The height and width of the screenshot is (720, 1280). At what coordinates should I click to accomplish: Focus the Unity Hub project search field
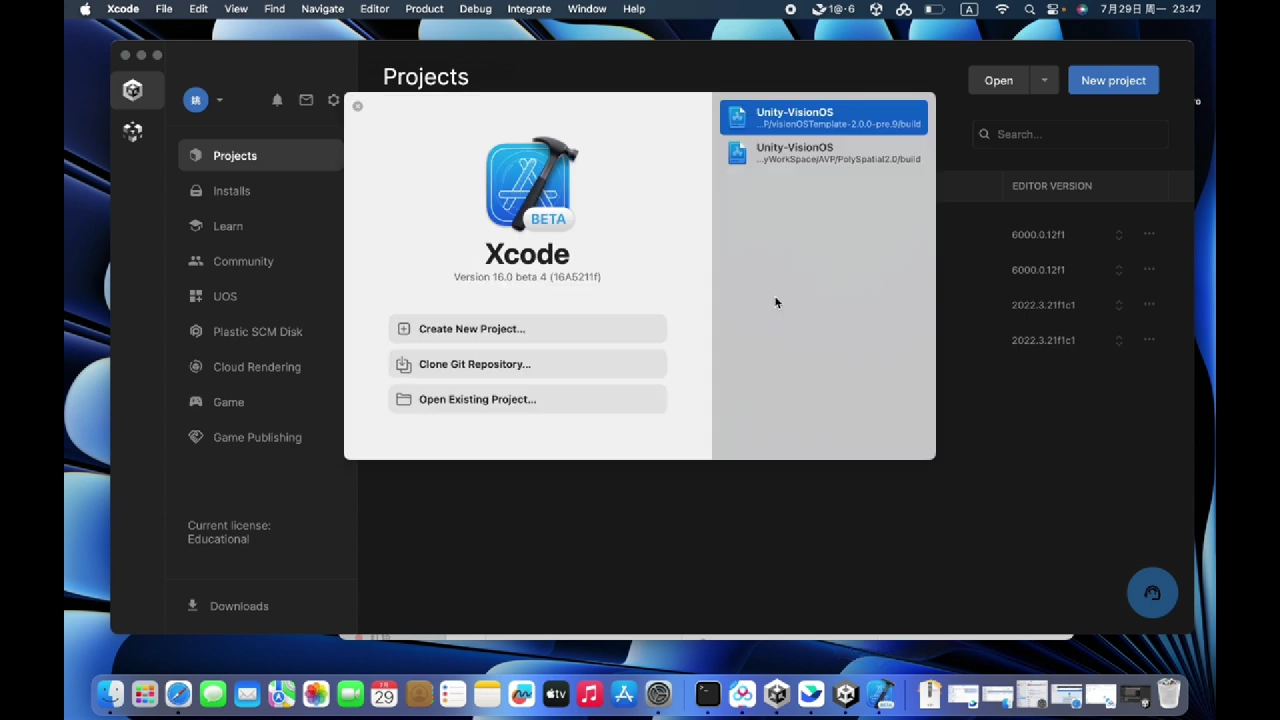pyautogui.click(x=1070, y=134)
